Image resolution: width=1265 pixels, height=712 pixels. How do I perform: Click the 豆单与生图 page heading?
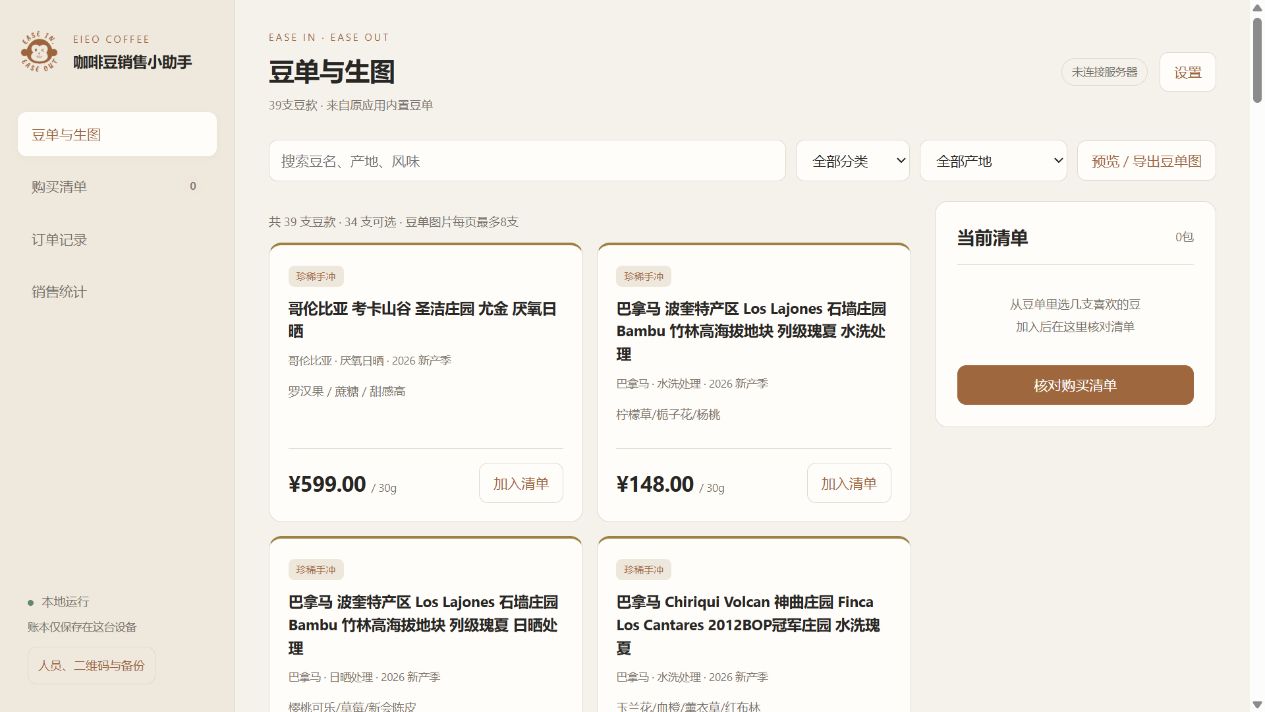[332, 72]
